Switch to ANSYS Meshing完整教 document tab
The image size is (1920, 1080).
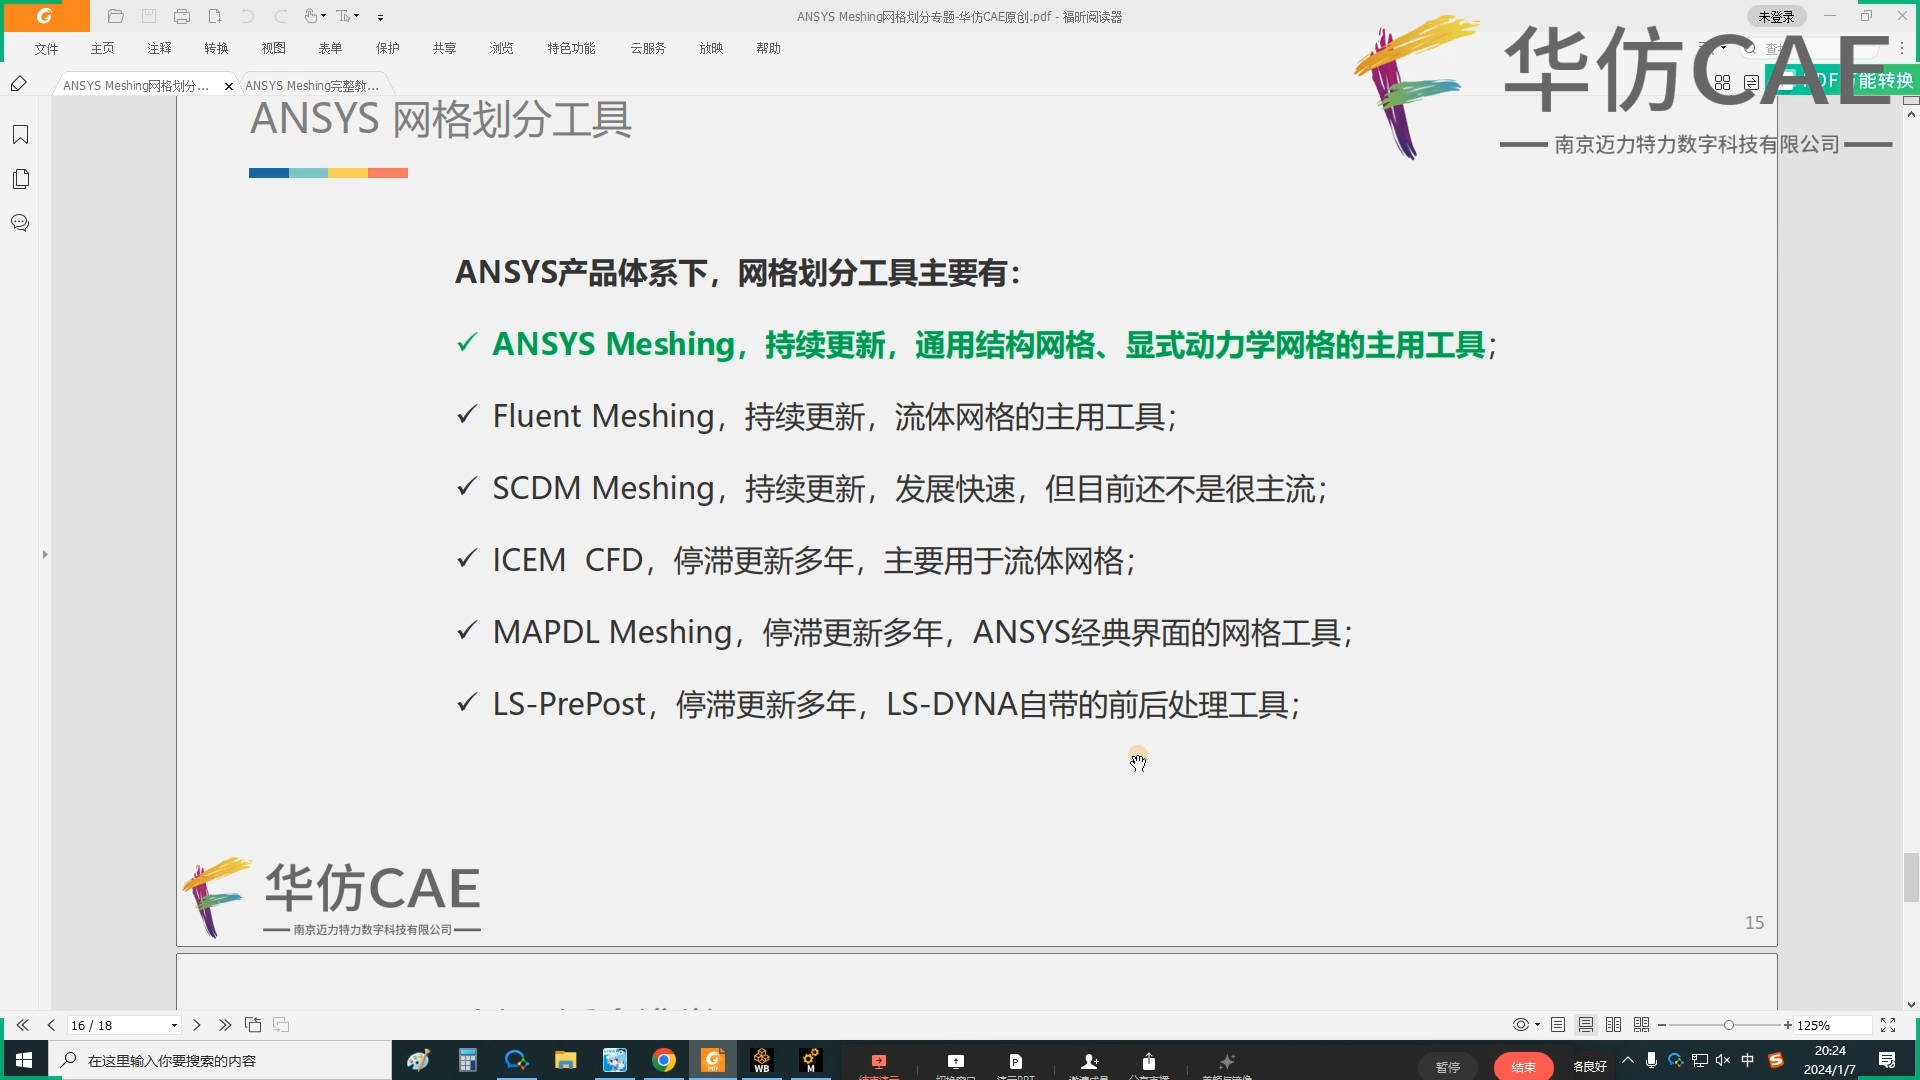312,86
